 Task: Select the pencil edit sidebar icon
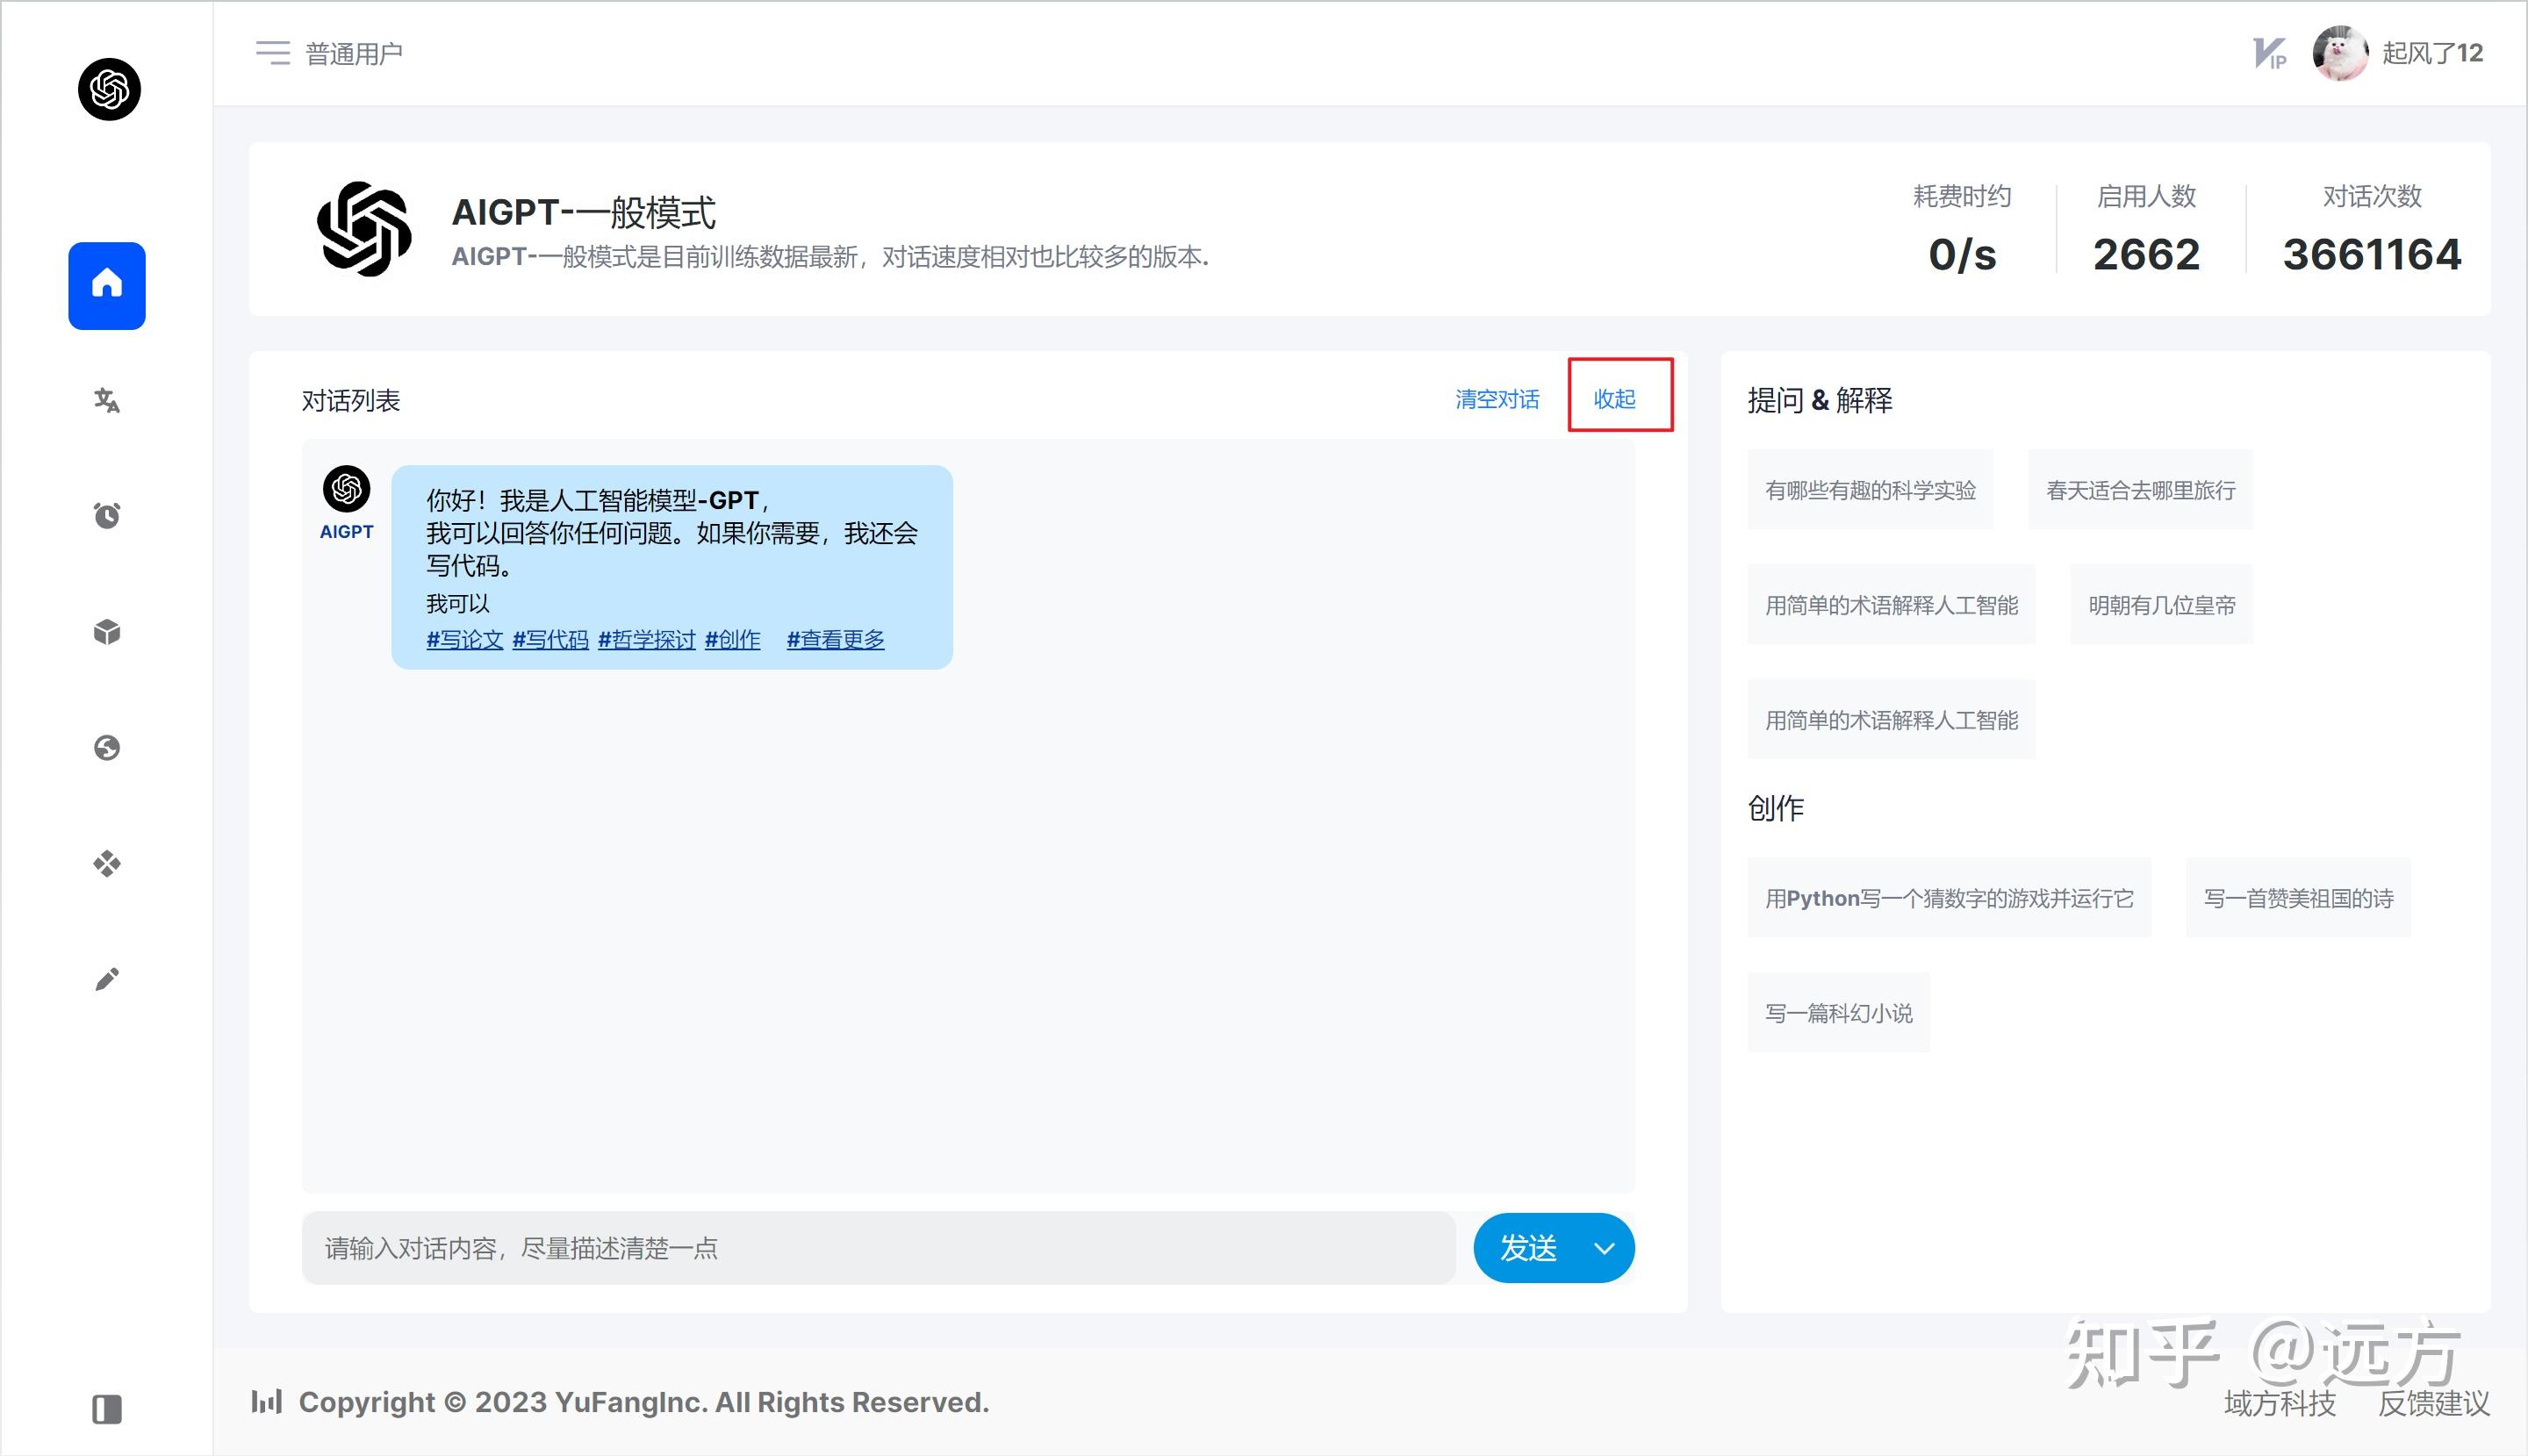click(x=107, y=979)
